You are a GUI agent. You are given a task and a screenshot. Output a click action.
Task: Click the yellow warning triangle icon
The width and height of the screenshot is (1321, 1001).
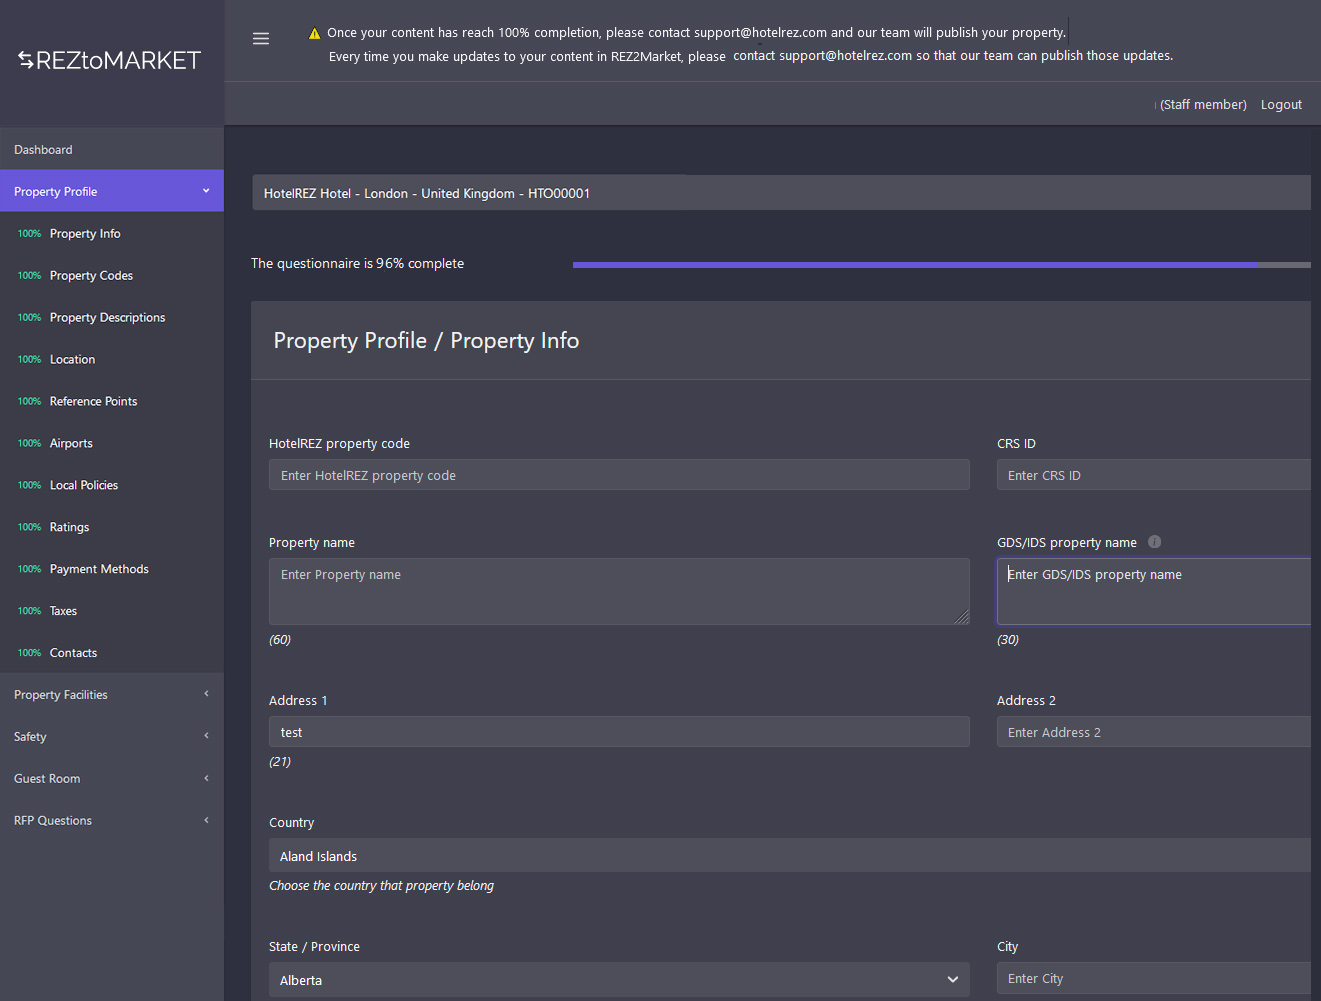[314, 33]
